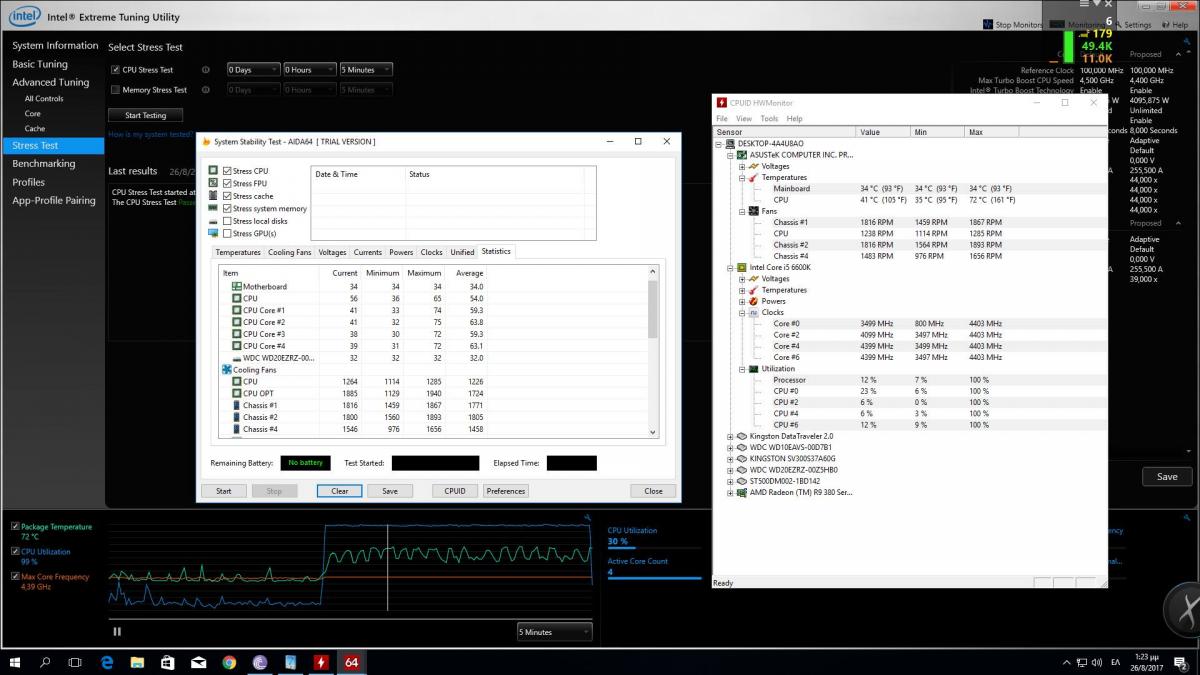Click the Intel Core i5 6600K chip icon
This screenshot has width=1200, height=675.
pos(741,268)
